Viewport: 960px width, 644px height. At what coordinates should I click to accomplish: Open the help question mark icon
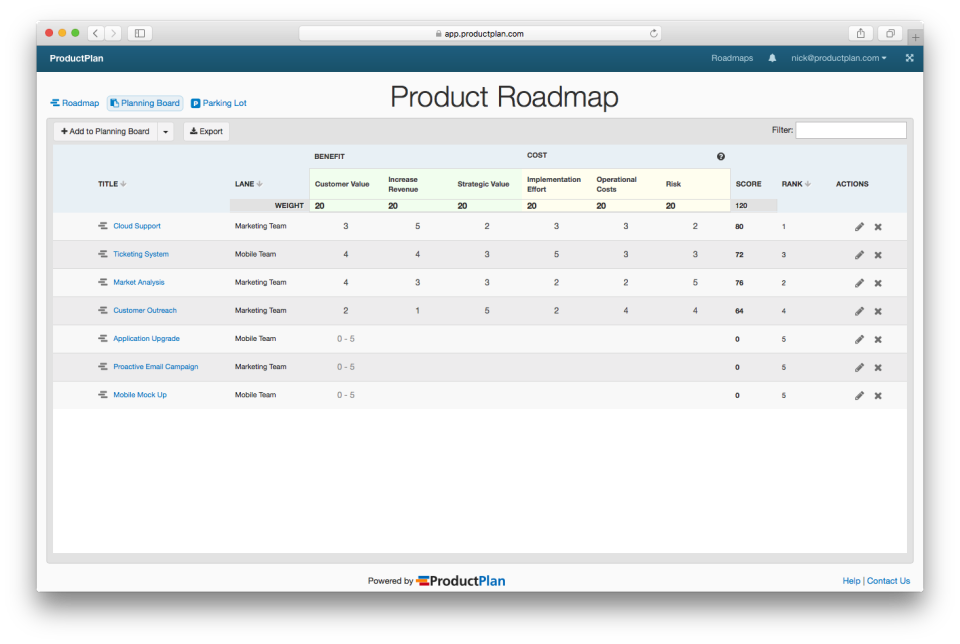[721, 157]
